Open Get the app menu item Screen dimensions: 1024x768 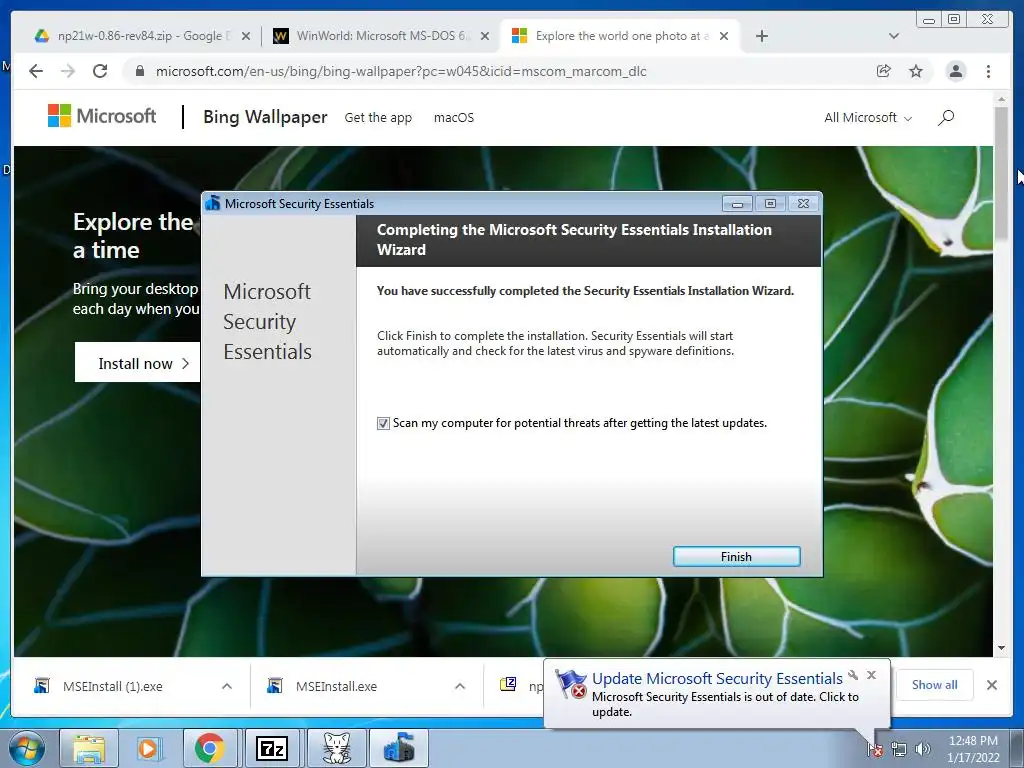378,118
